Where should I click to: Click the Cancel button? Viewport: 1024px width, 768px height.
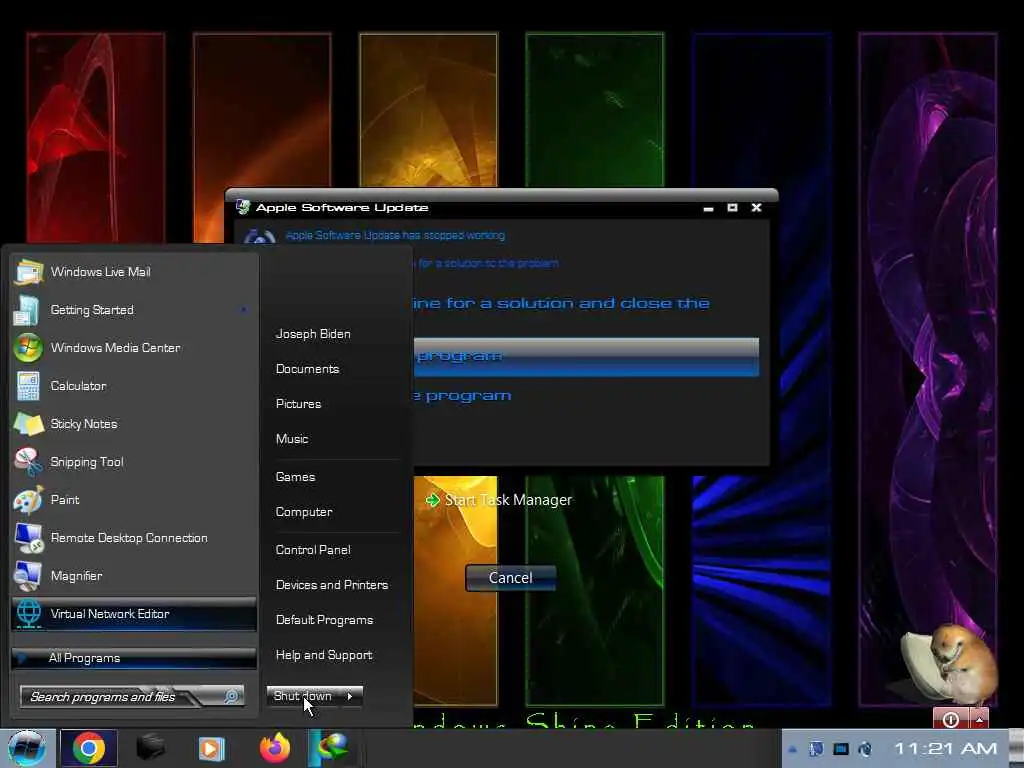tap(511, 578)
